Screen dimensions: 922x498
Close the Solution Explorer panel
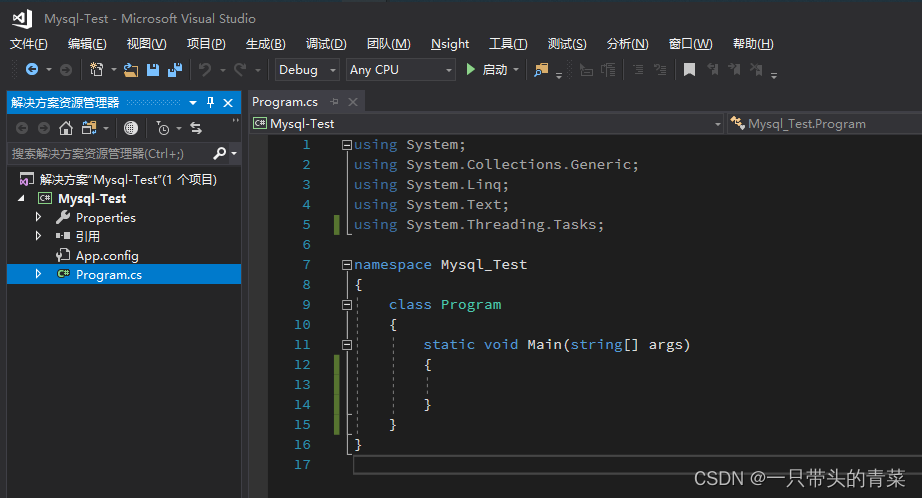(228, 103)
